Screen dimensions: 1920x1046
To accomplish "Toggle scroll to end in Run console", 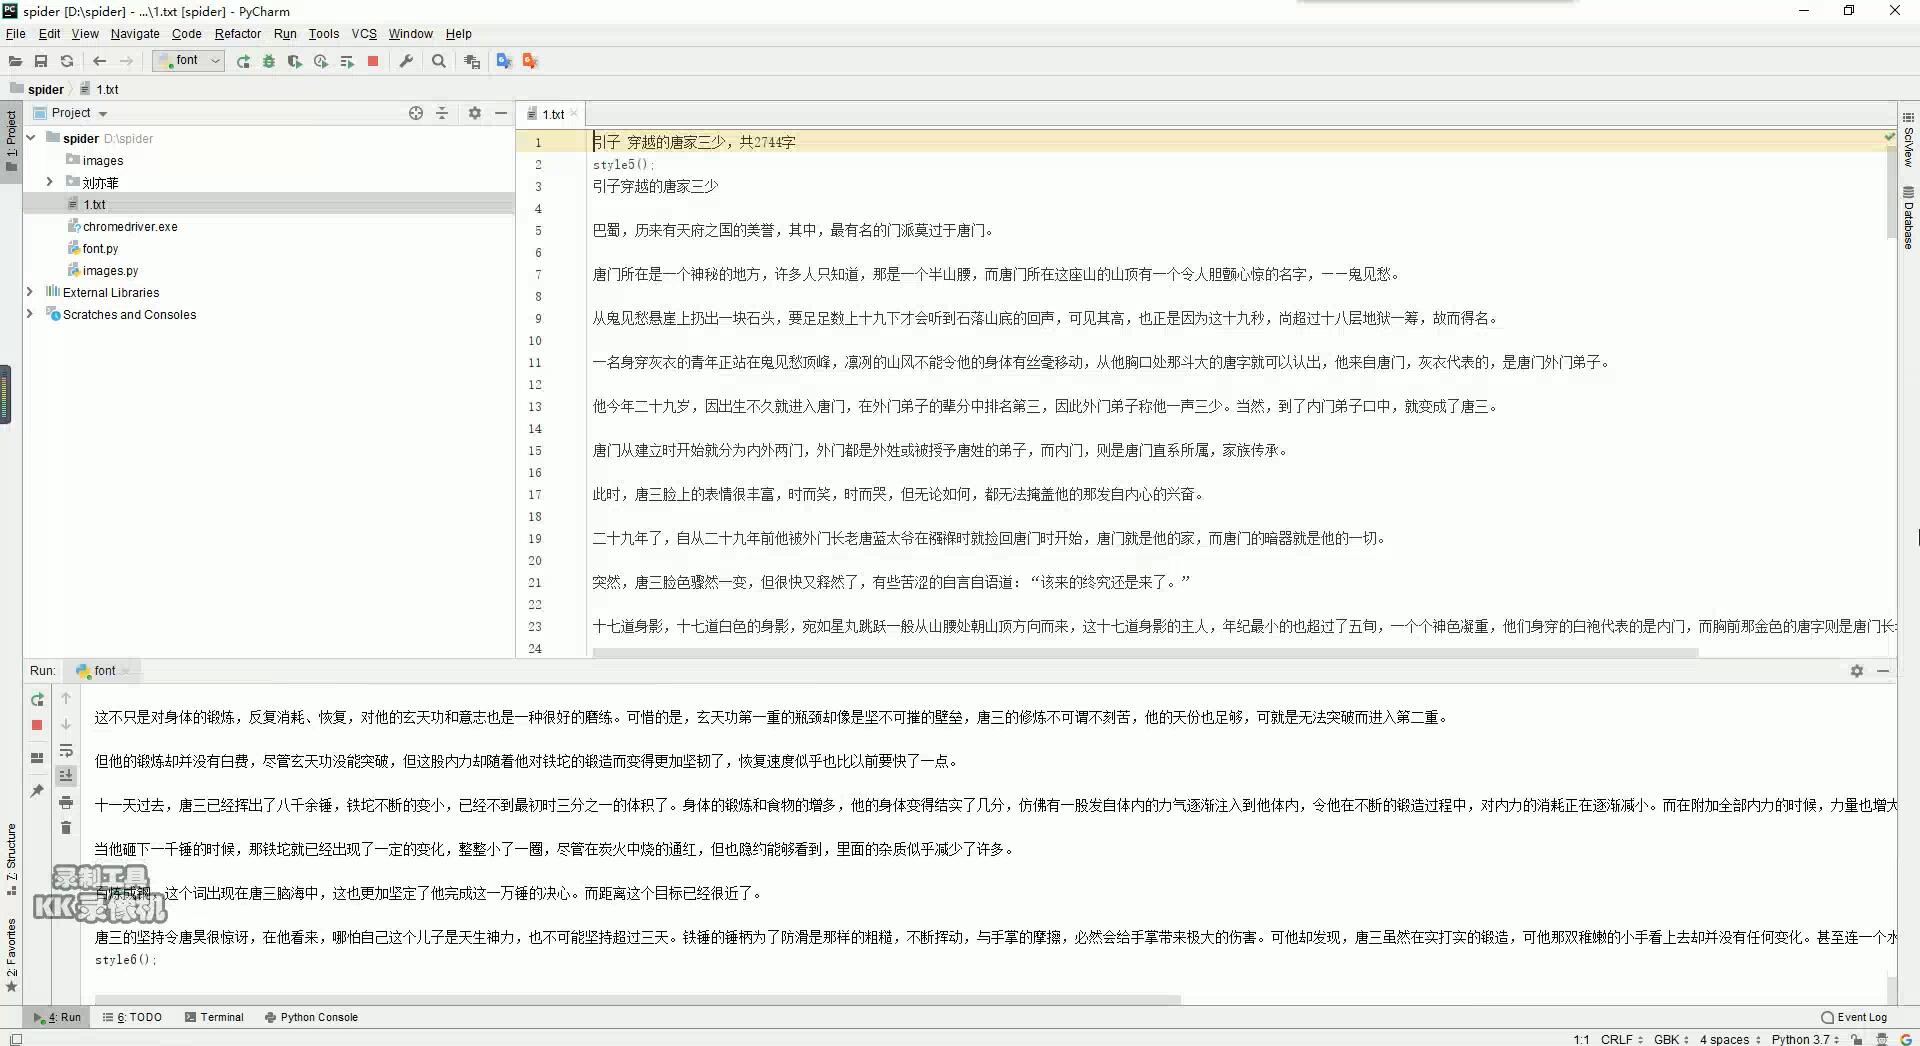I will tap(66, 775).
